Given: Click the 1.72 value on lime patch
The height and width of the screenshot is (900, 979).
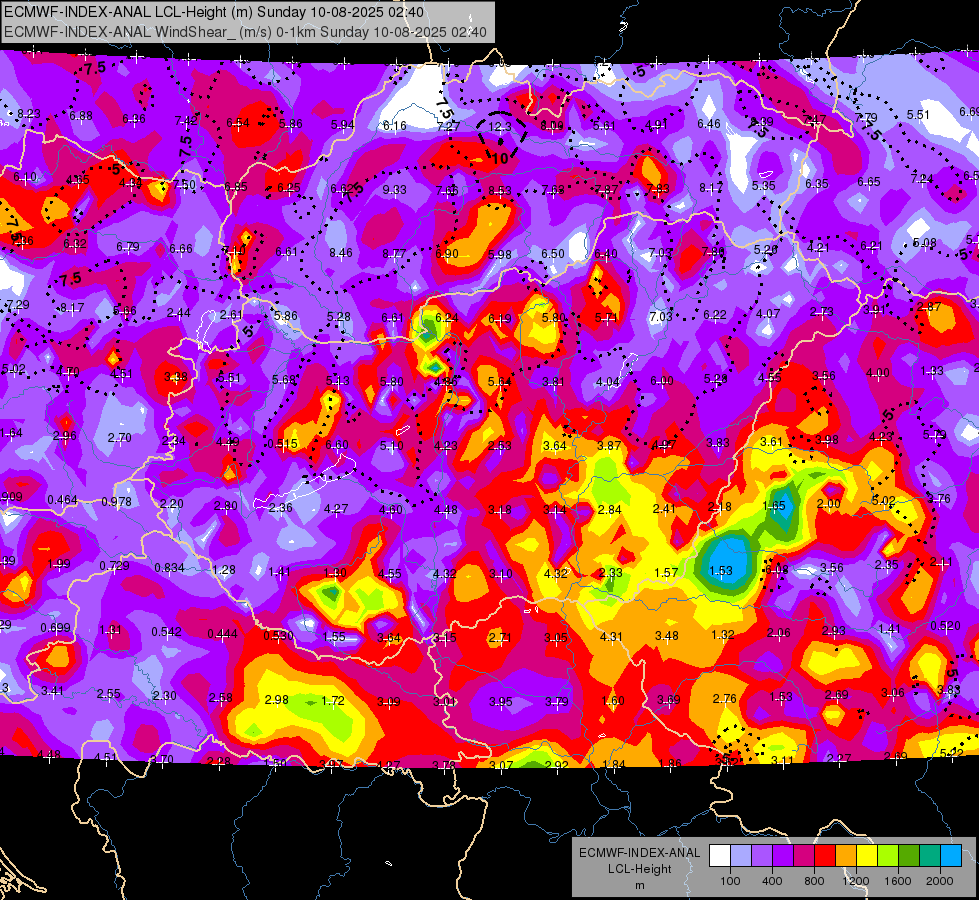Looking at the screenshot, I should [333, 701].
